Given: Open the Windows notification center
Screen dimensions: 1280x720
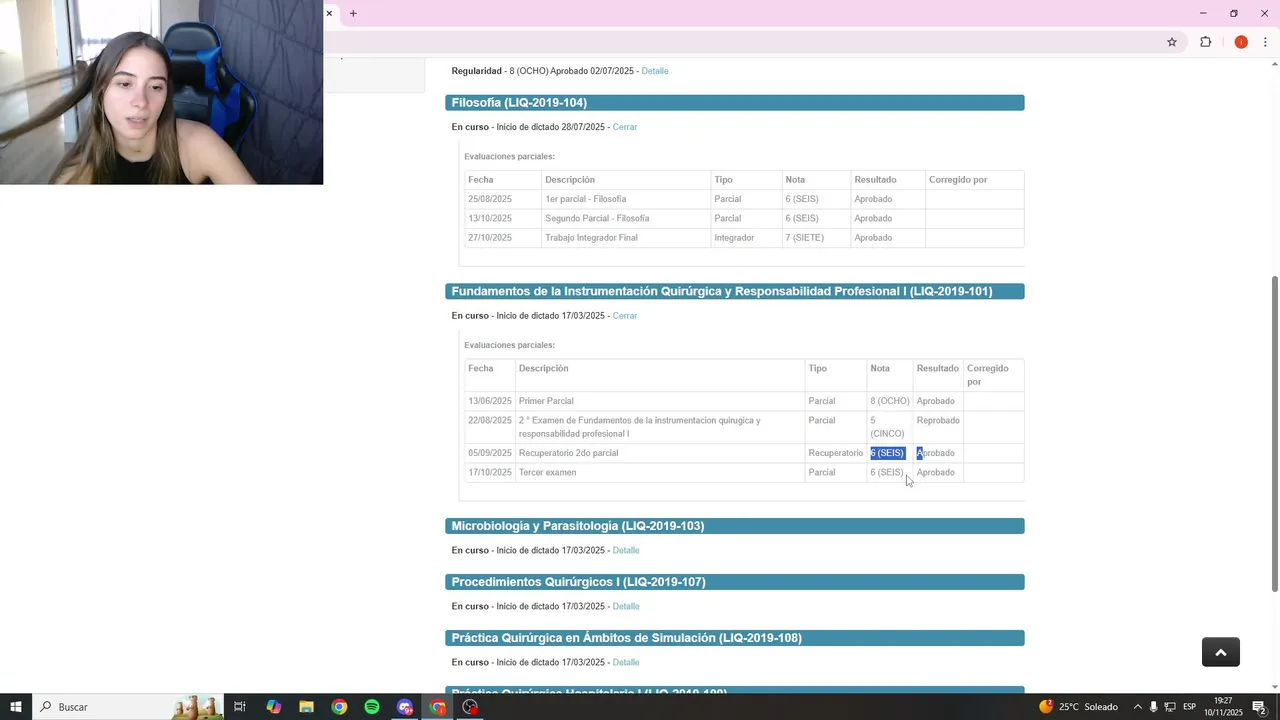Looking at the screenshot, I should (1259, 707).
